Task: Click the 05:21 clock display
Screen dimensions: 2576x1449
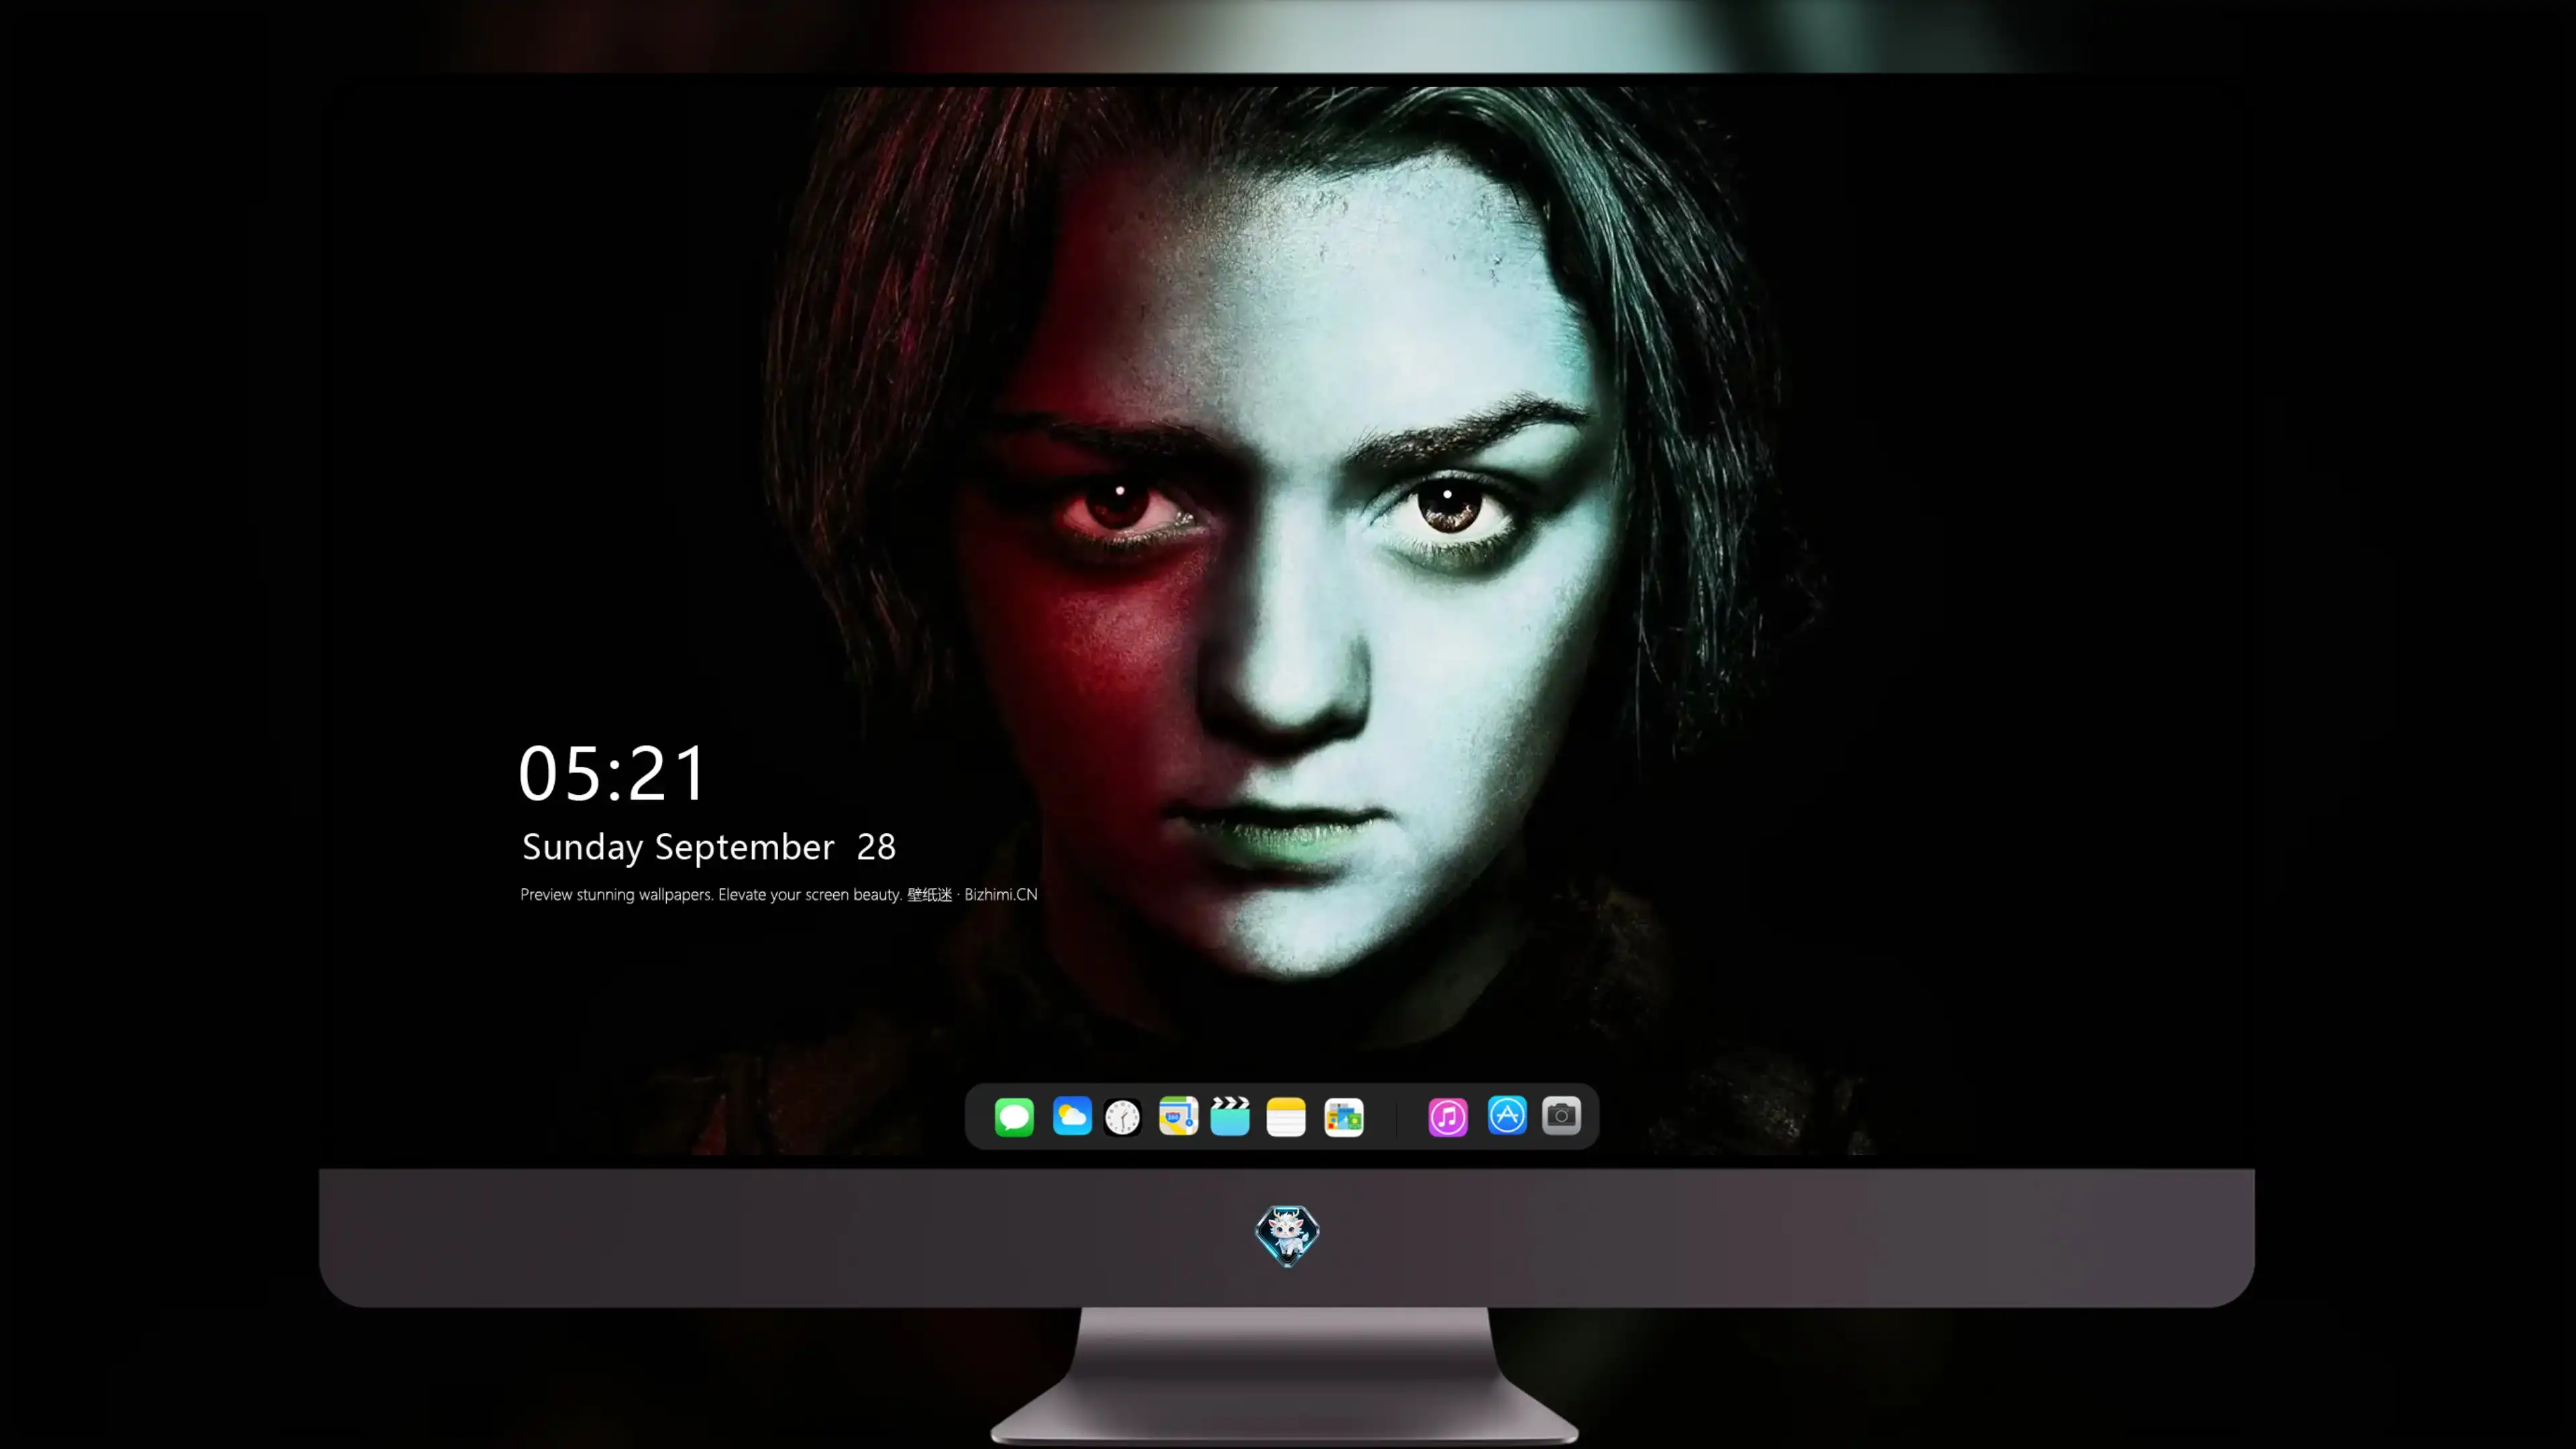Action: pos(612,773)
